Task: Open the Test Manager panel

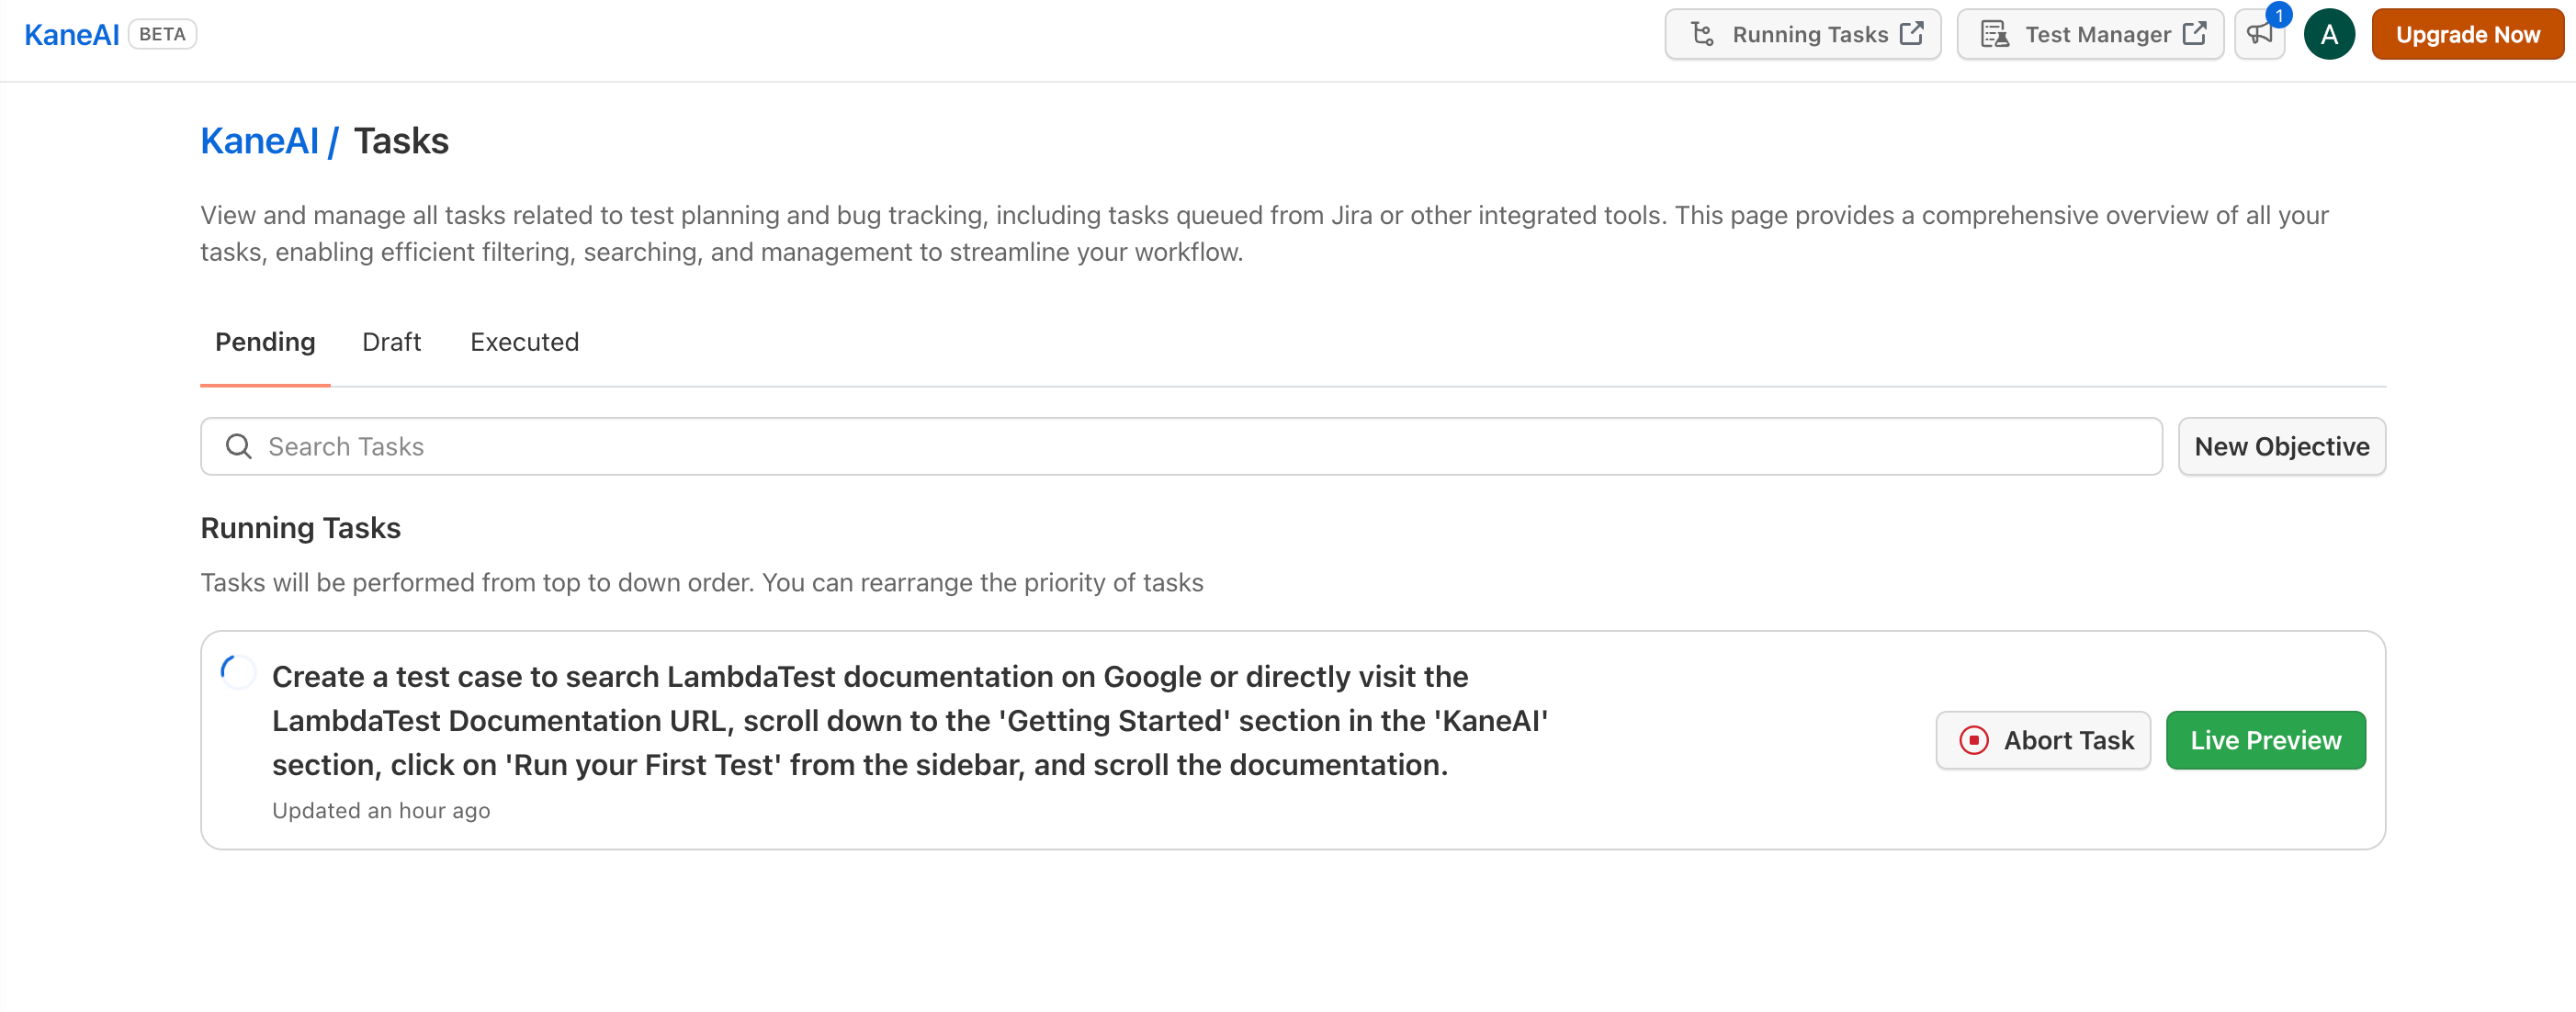Action: [2088, 33]
